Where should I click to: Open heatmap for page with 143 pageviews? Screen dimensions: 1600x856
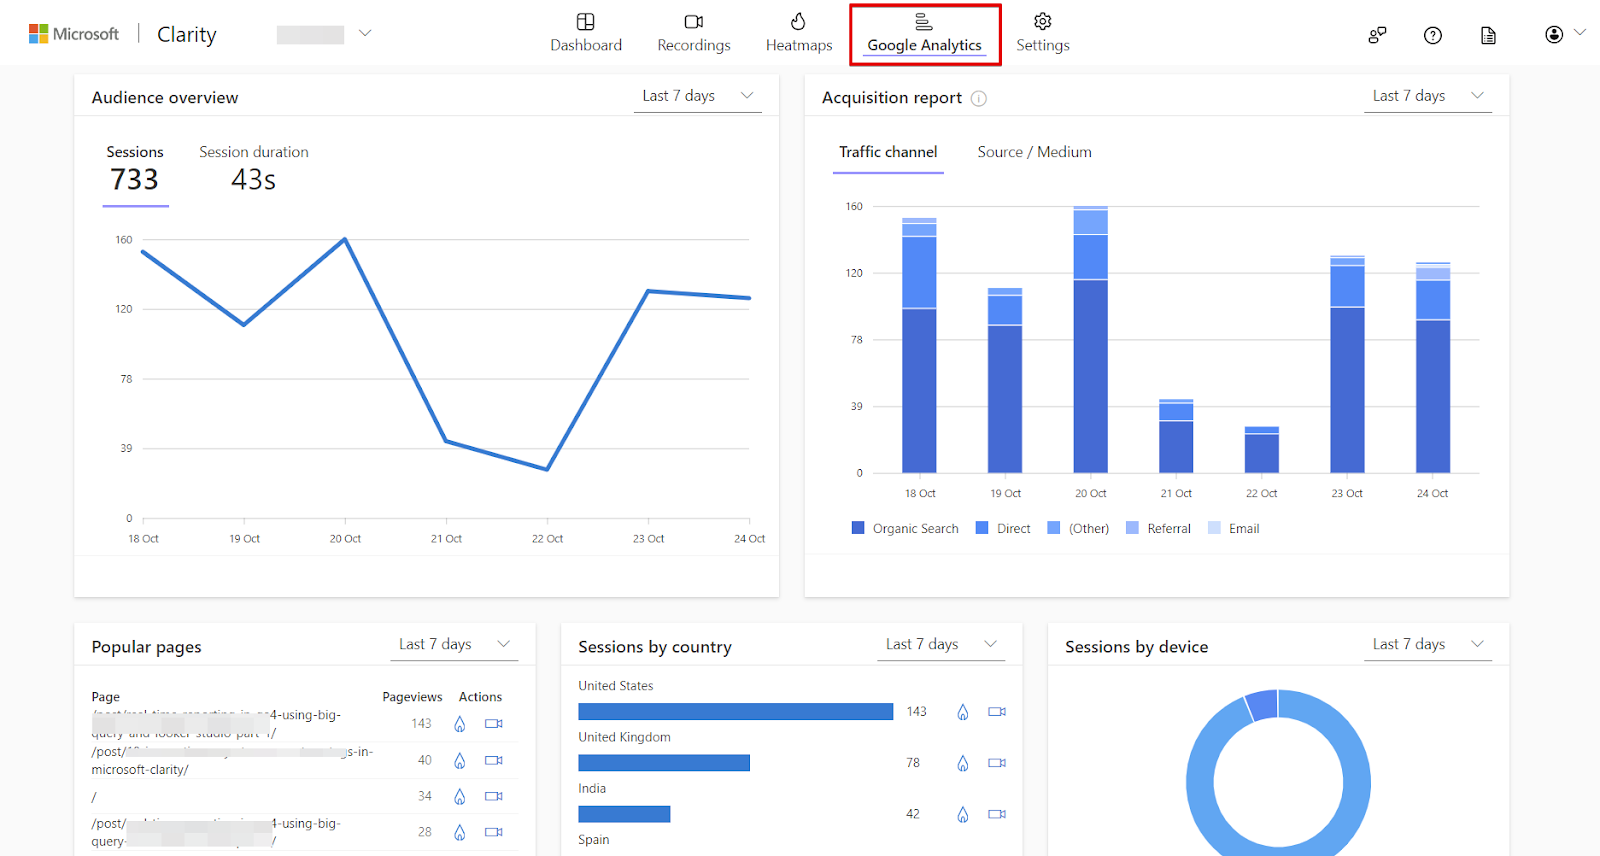460,724
